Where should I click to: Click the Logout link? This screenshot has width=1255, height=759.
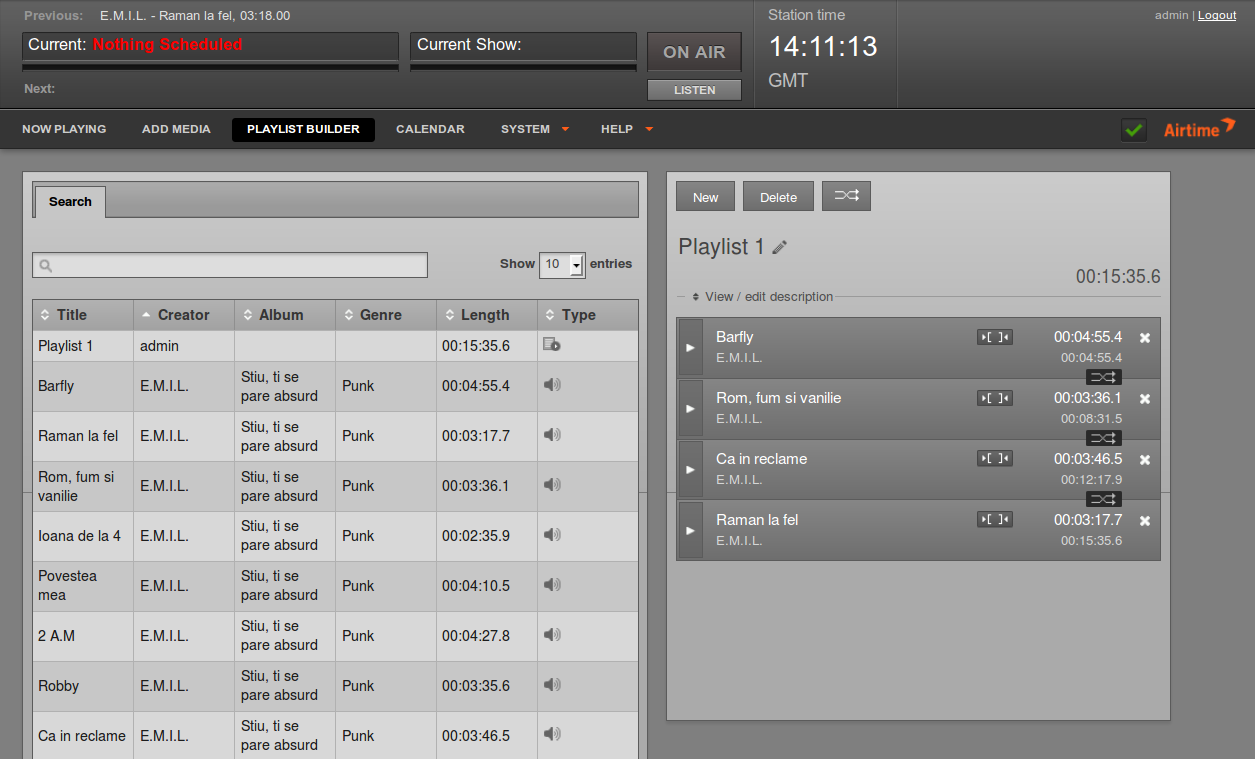click(x=1216, y=15)
